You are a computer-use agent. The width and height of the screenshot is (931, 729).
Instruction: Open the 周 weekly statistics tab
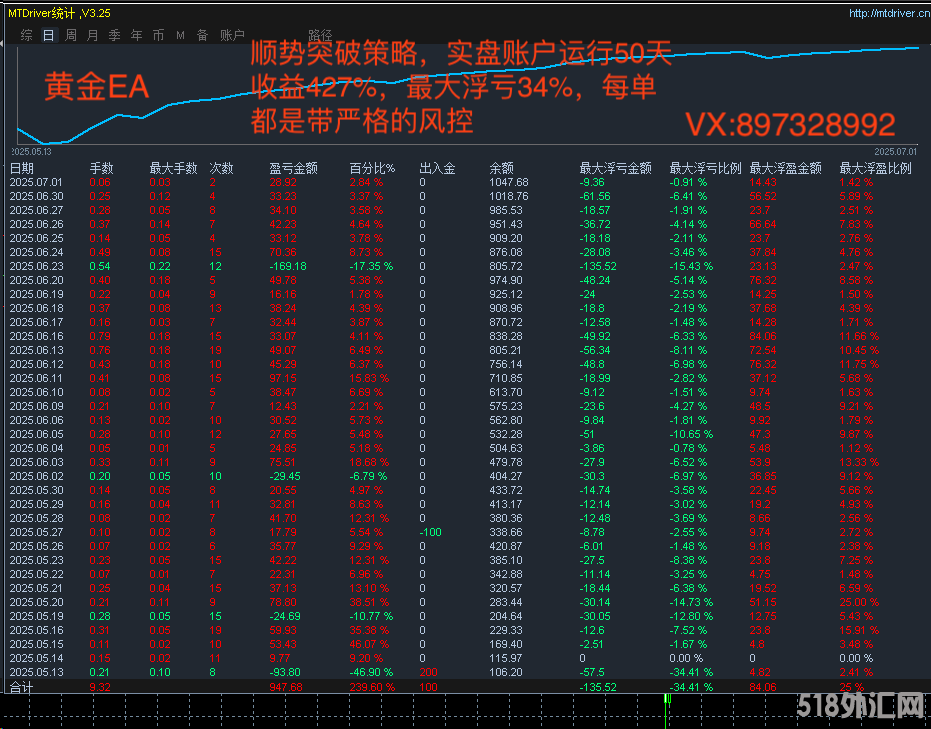coord(70,36)
